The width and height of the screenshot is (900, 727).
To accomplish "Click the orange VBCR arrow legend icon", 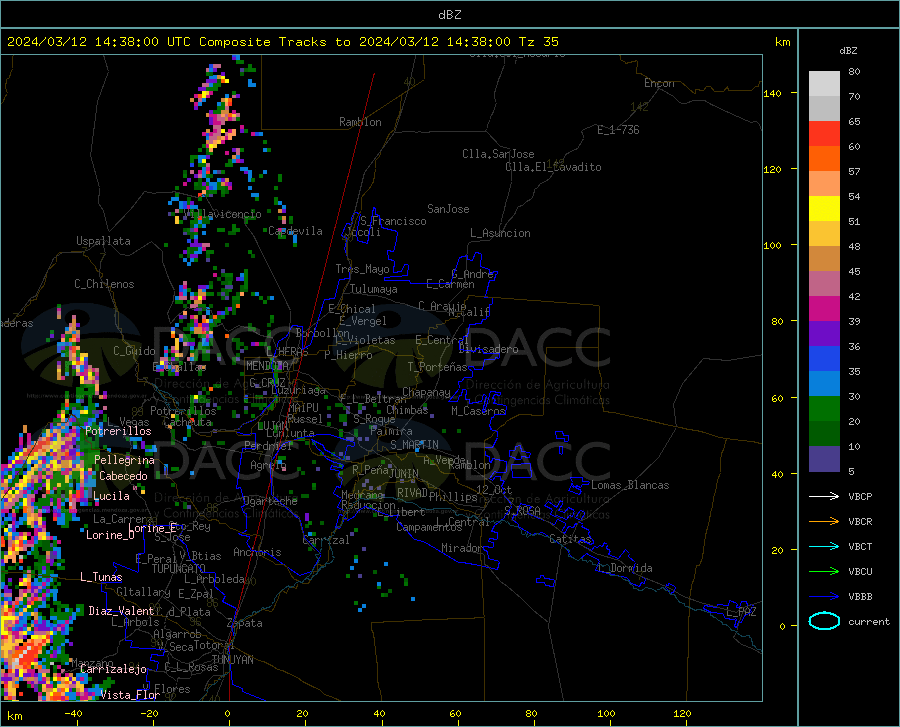I will tap(824, 521).
